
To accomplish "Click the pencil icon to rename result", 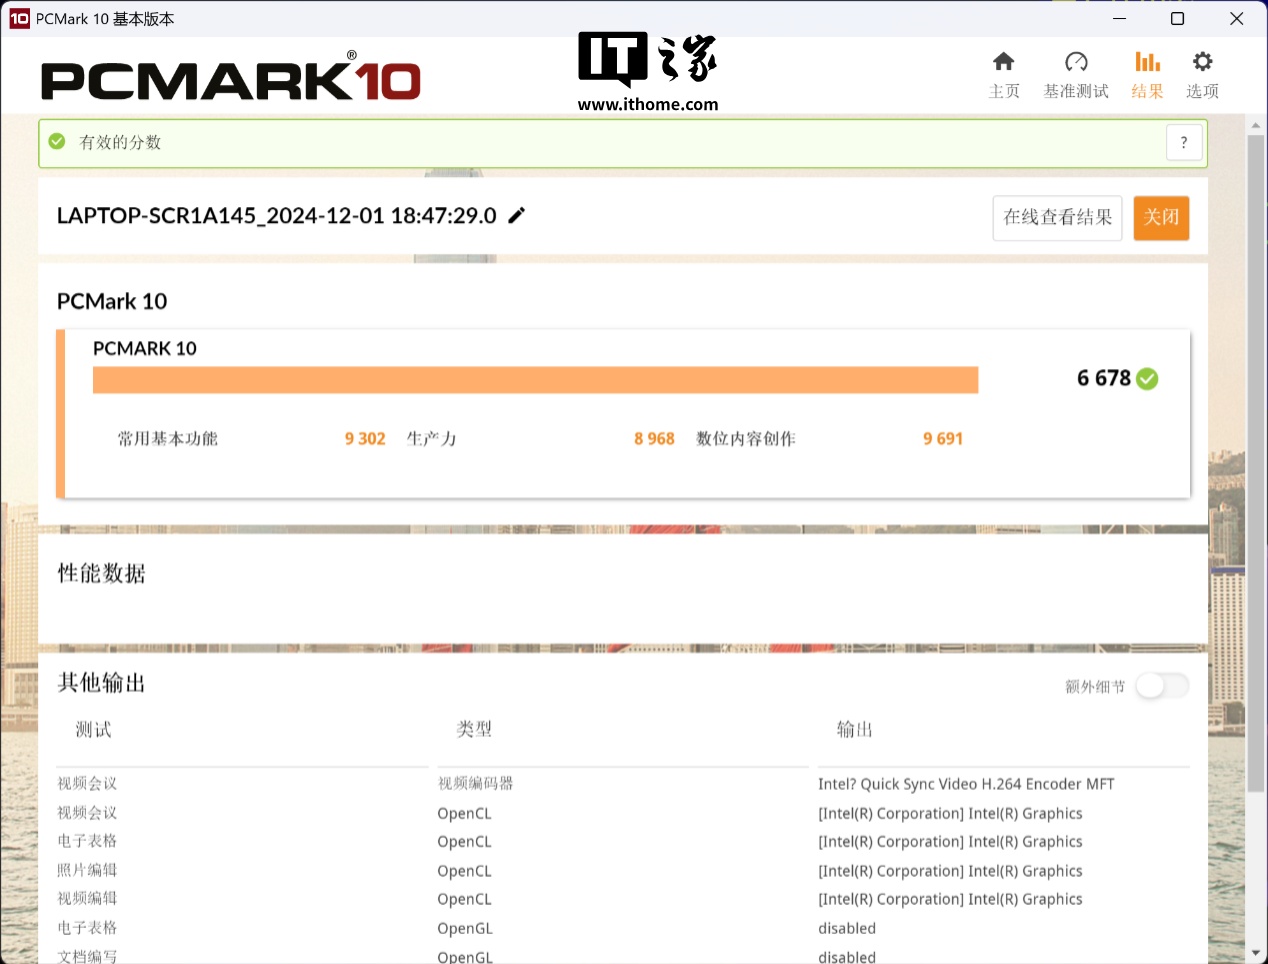I will click(516, 215).
